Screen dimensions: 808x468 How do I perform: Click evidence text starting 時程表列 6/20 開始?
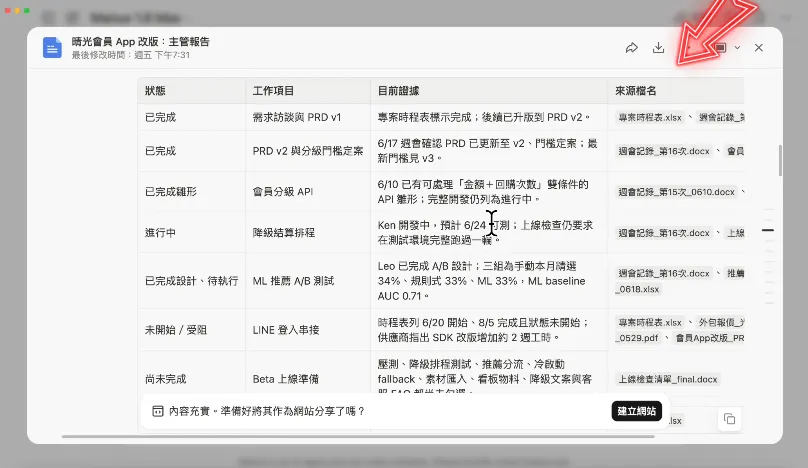tap(483, 330)
